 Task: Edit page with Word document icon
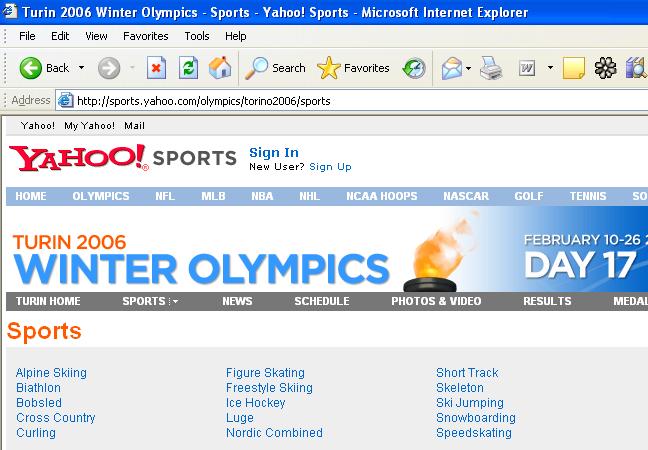tap(527, 68)
